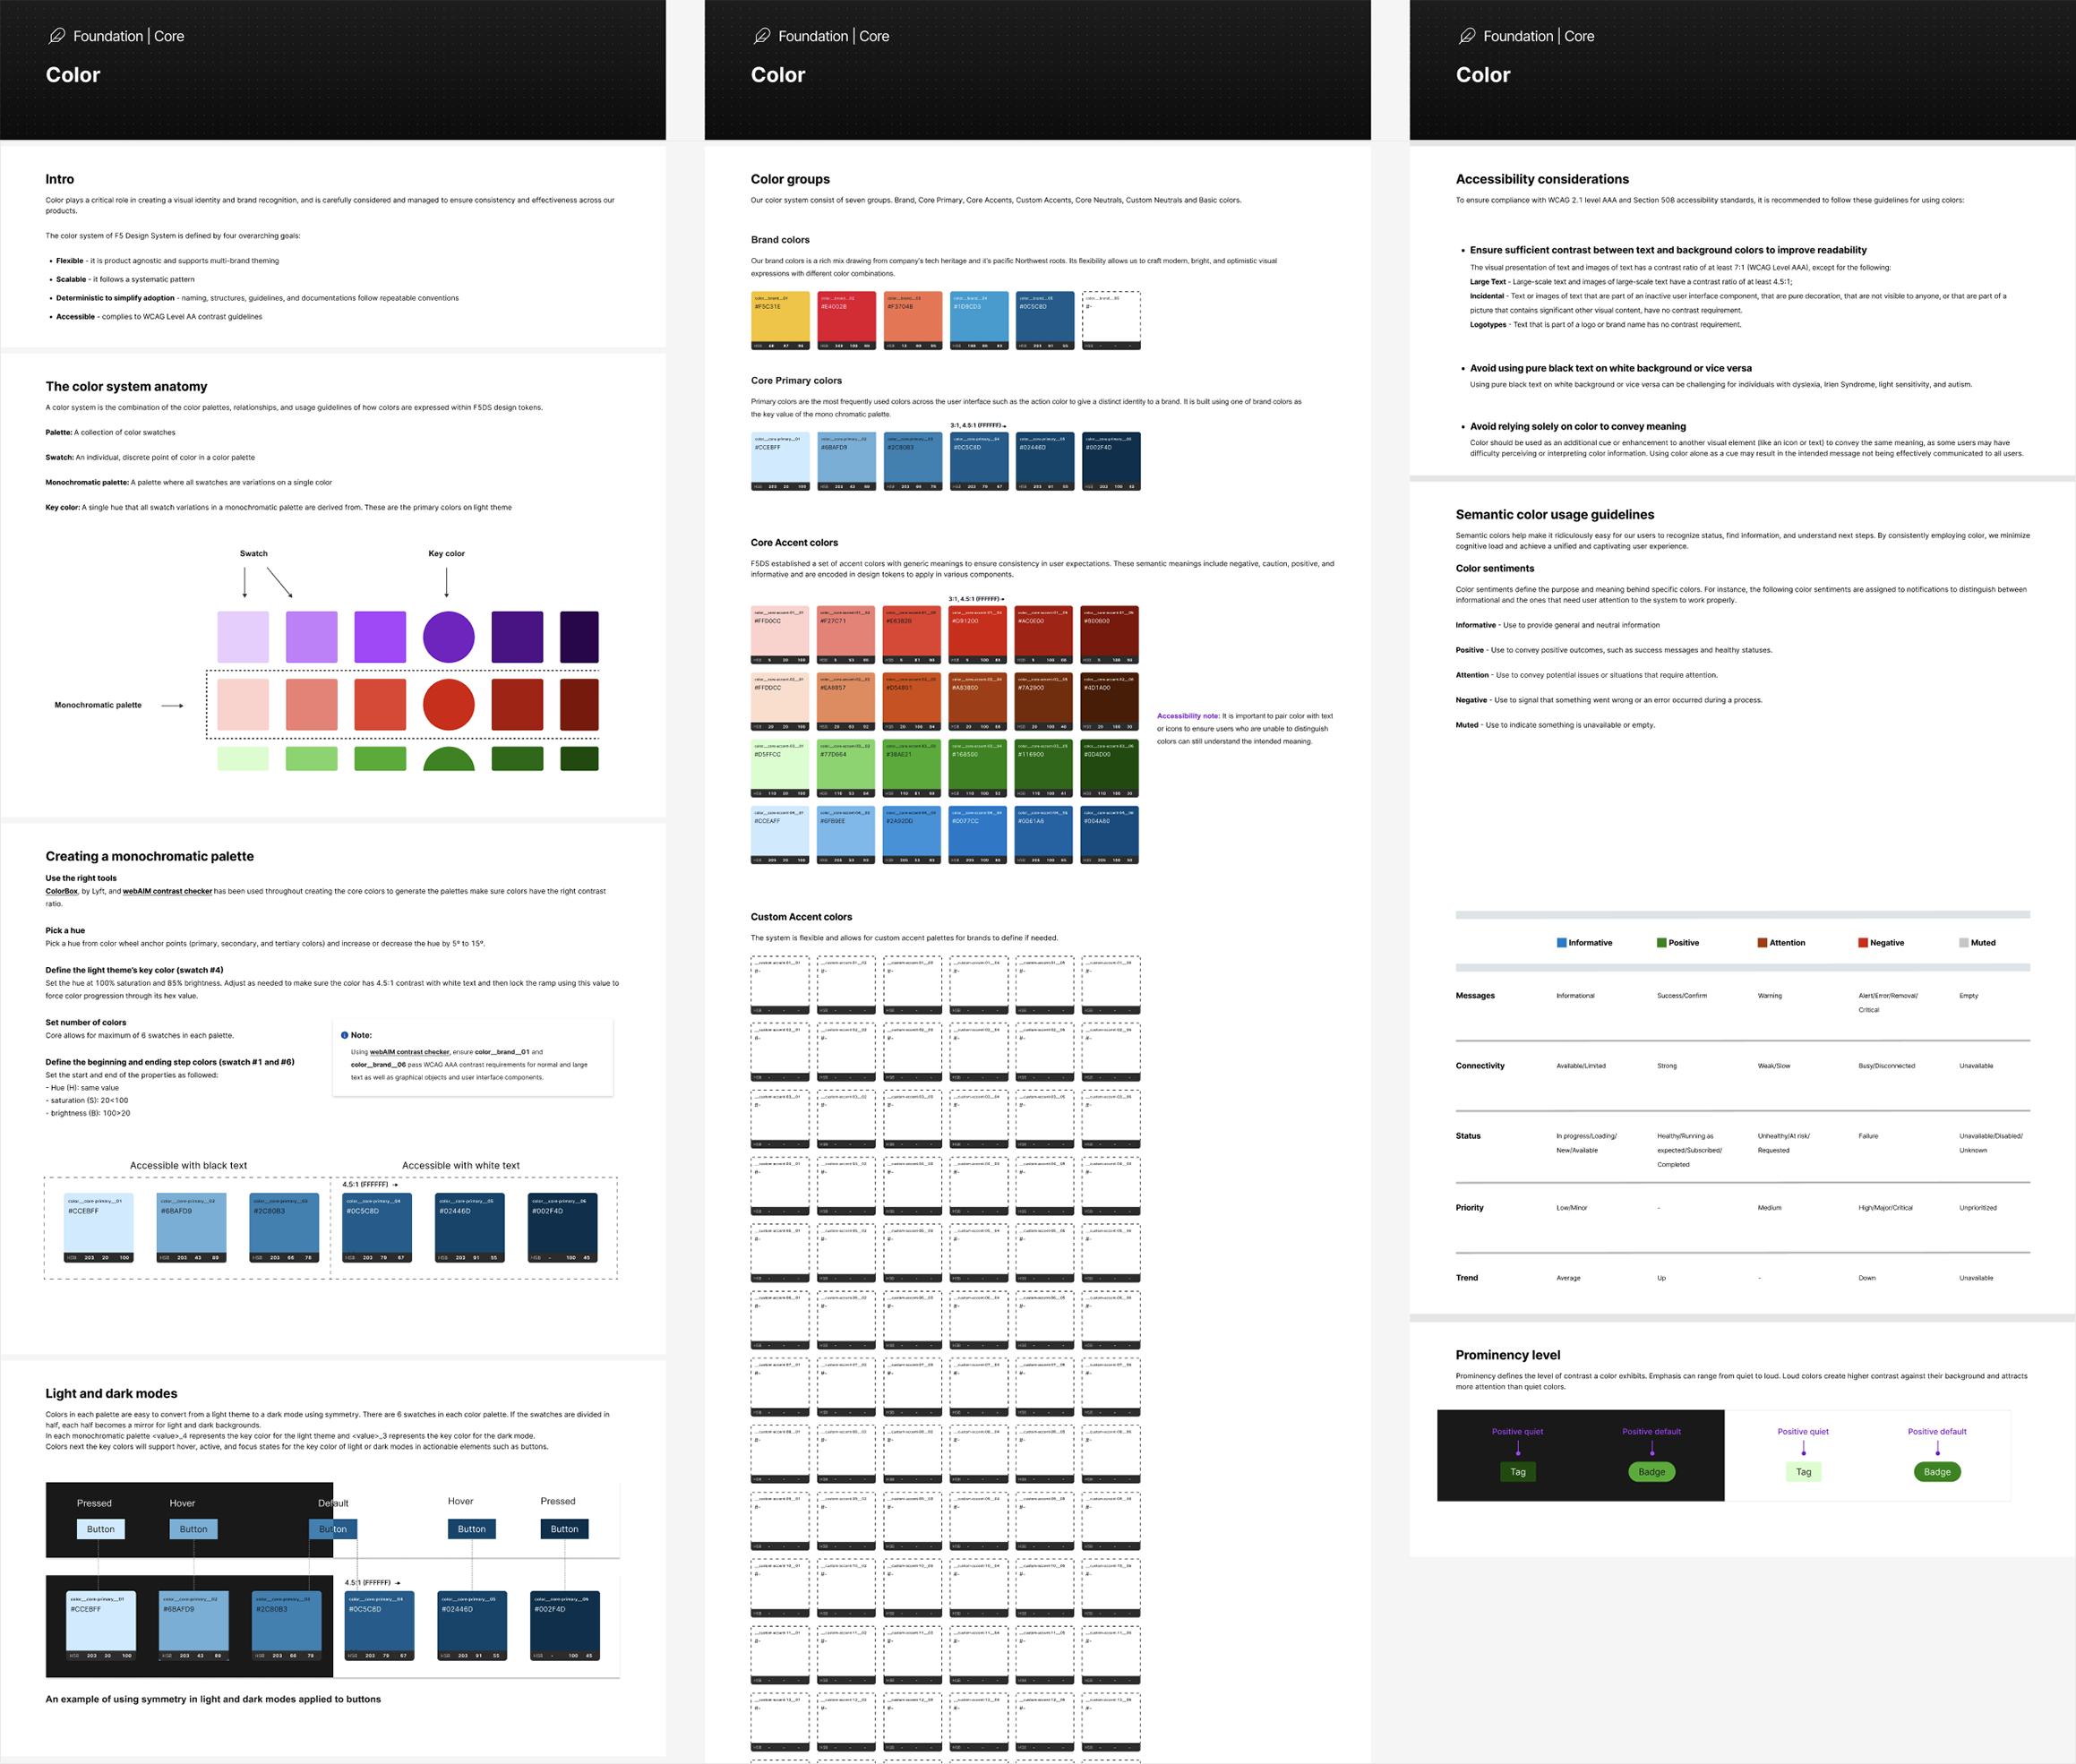The image size is (2076, 1764).
Task: Select core accent swatch #EA8857
Action: click(x=847, y=702)
